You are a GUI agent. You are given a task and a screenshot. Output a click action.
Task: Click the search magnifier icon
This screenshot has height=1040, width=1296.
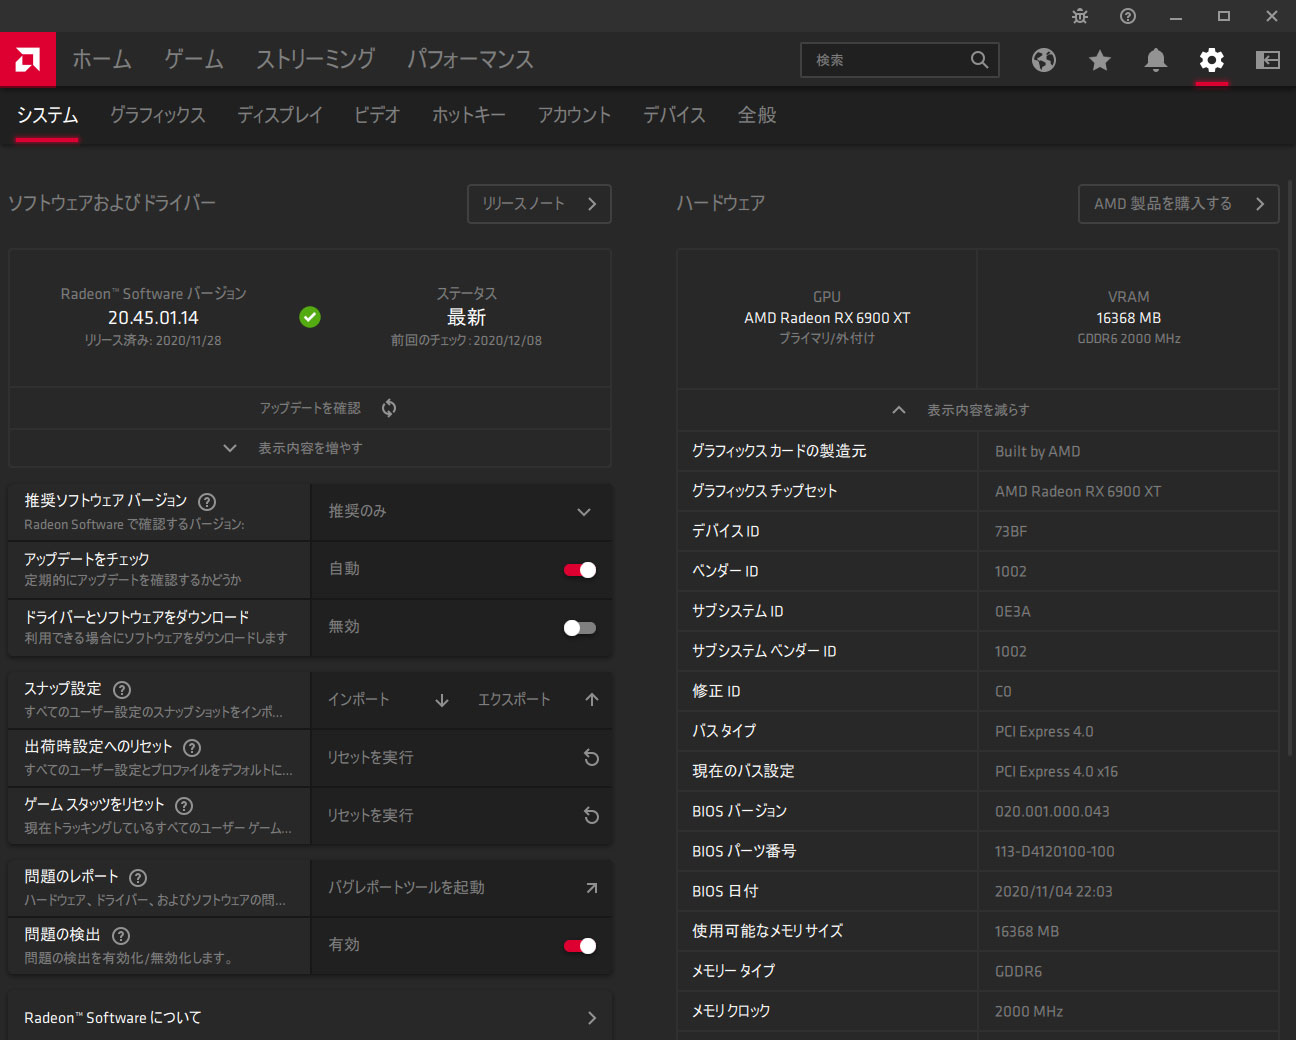pyautogui.click(x=979, y=60)
